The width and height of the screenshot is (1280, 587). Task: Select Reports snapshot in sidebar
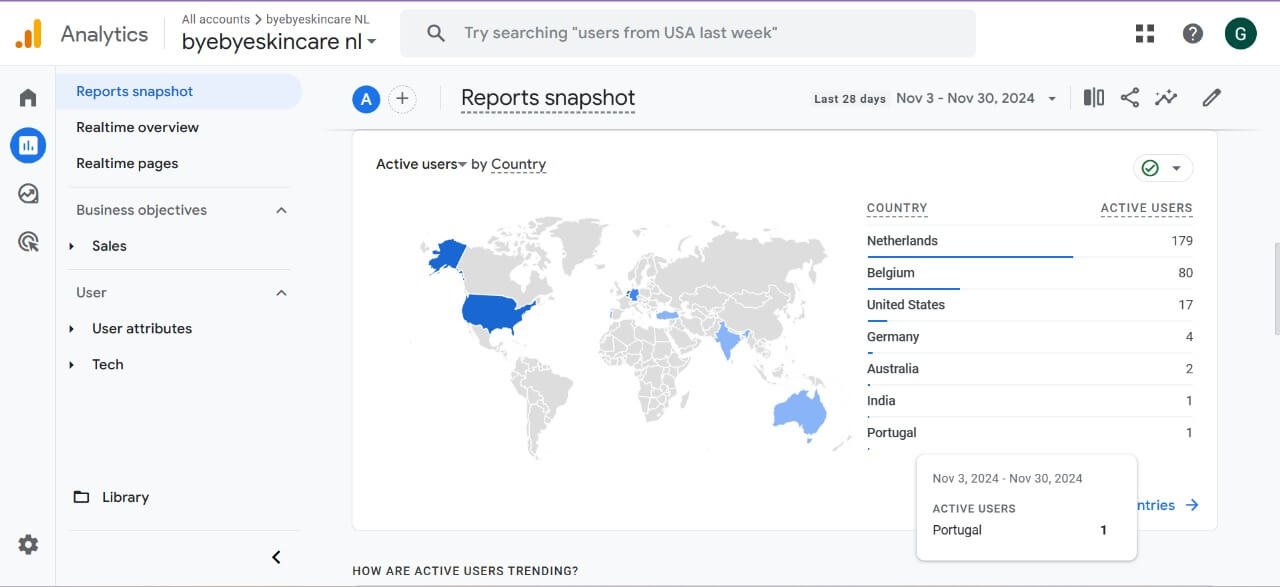point(178,91)
